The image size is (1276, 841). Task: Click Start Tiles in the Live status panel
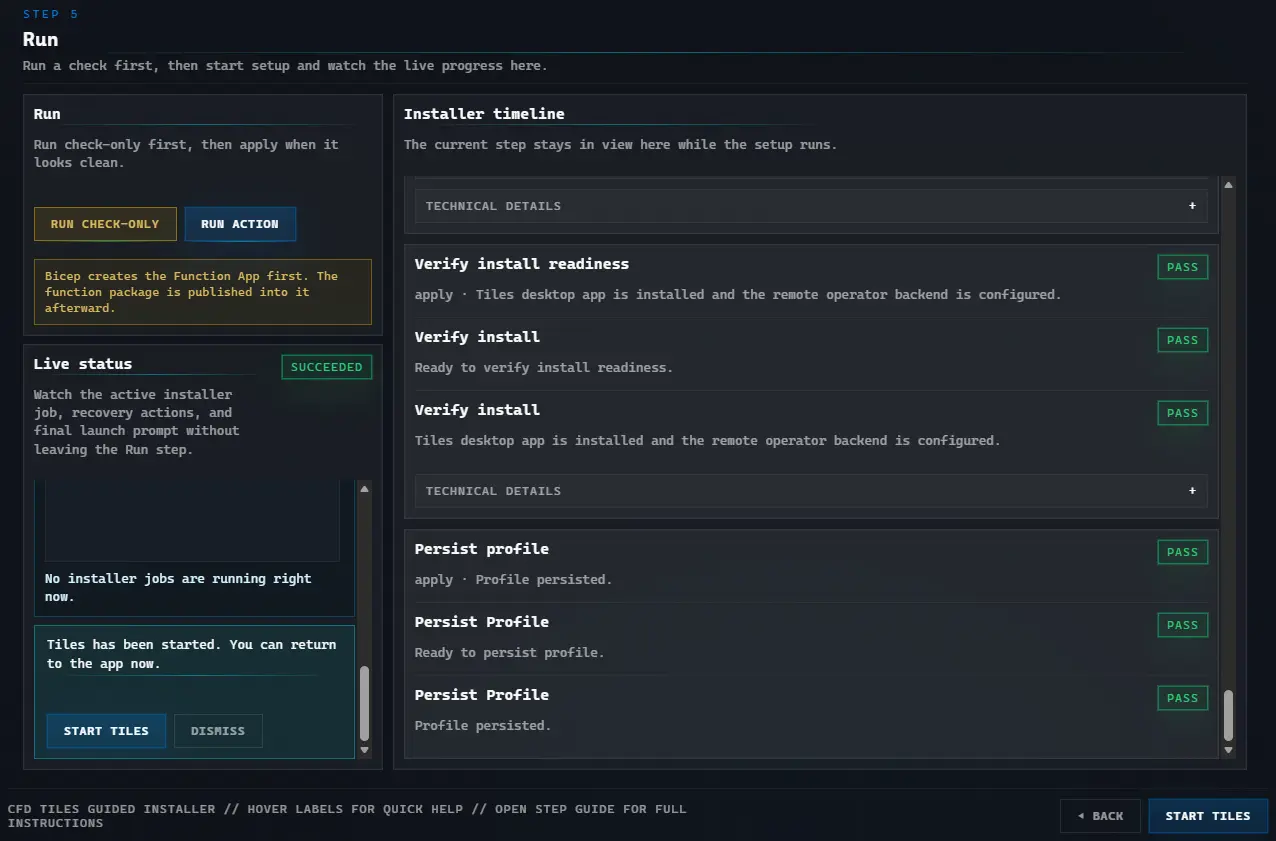[x=106, y=731]
